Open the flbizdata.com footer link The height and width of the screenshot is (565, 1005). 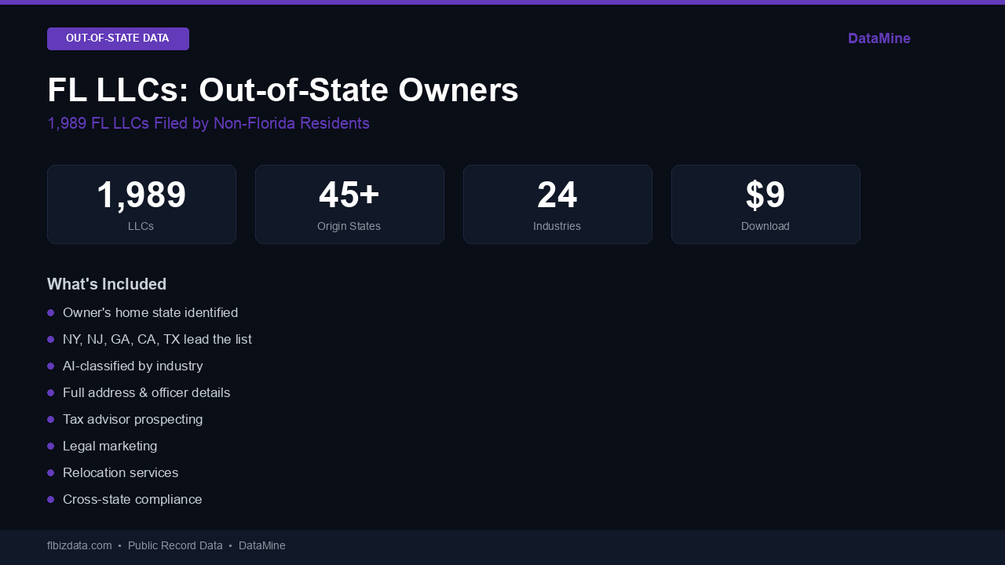pyautogui.click(x=79, y=546)
